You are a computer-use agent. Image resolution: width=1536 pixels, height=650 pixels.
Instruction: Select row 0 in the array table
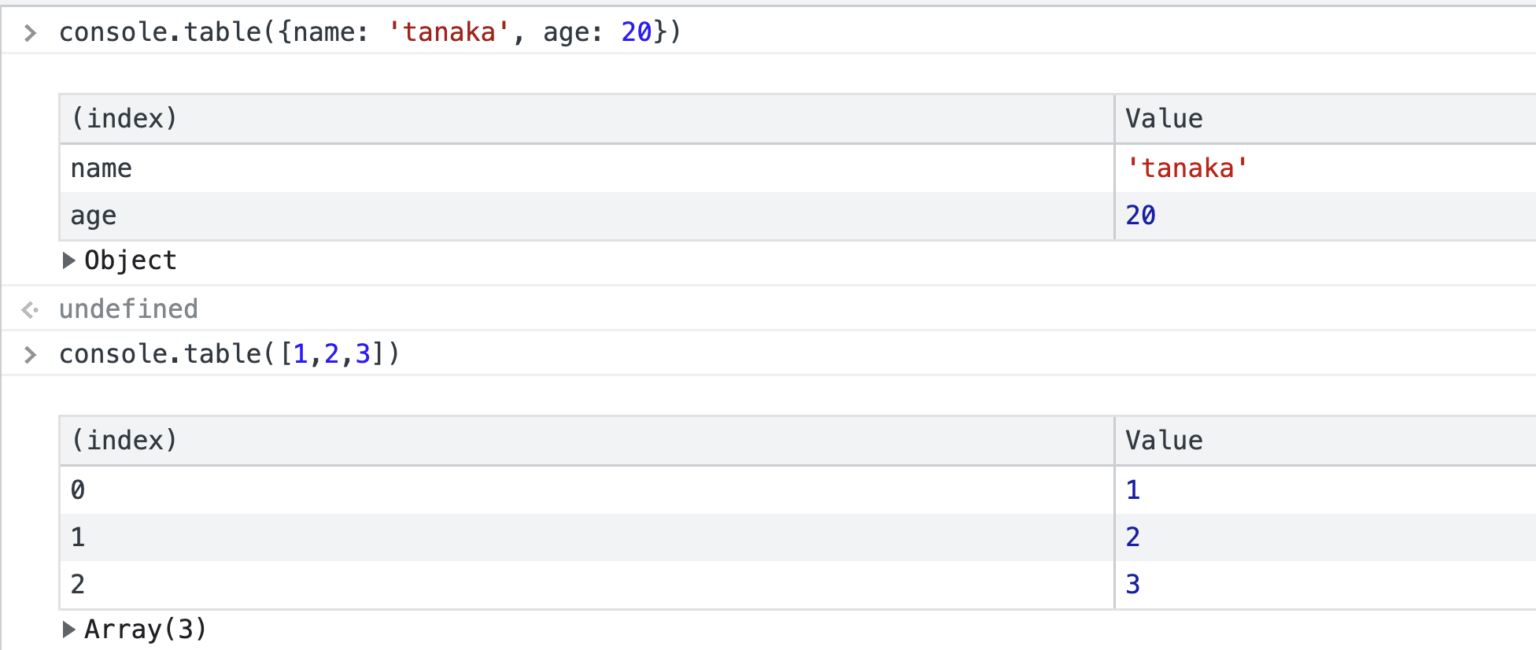pos(77,488)
